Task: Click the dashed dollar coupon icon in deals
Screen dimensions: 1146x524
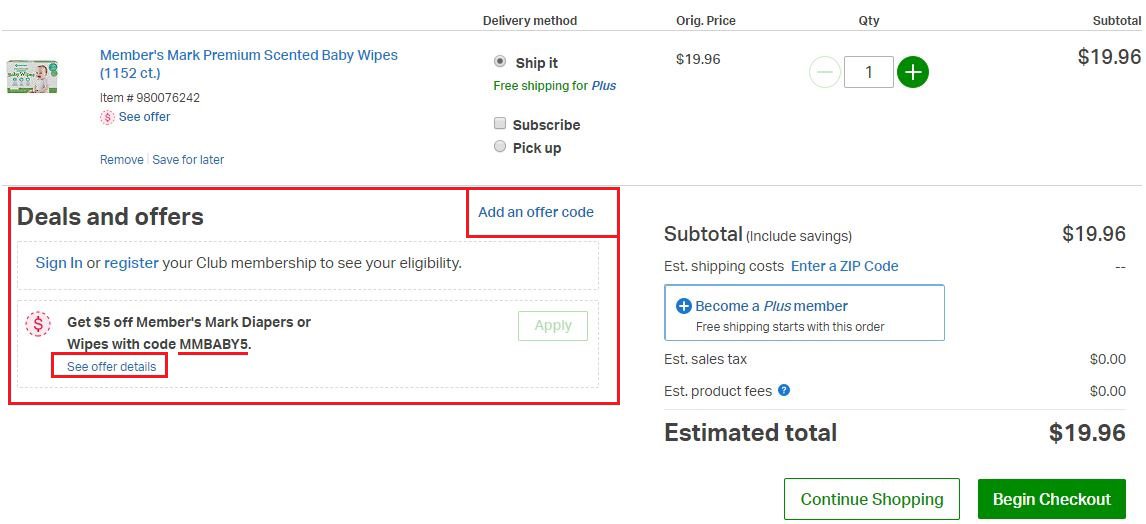Action: click(38, 323)
